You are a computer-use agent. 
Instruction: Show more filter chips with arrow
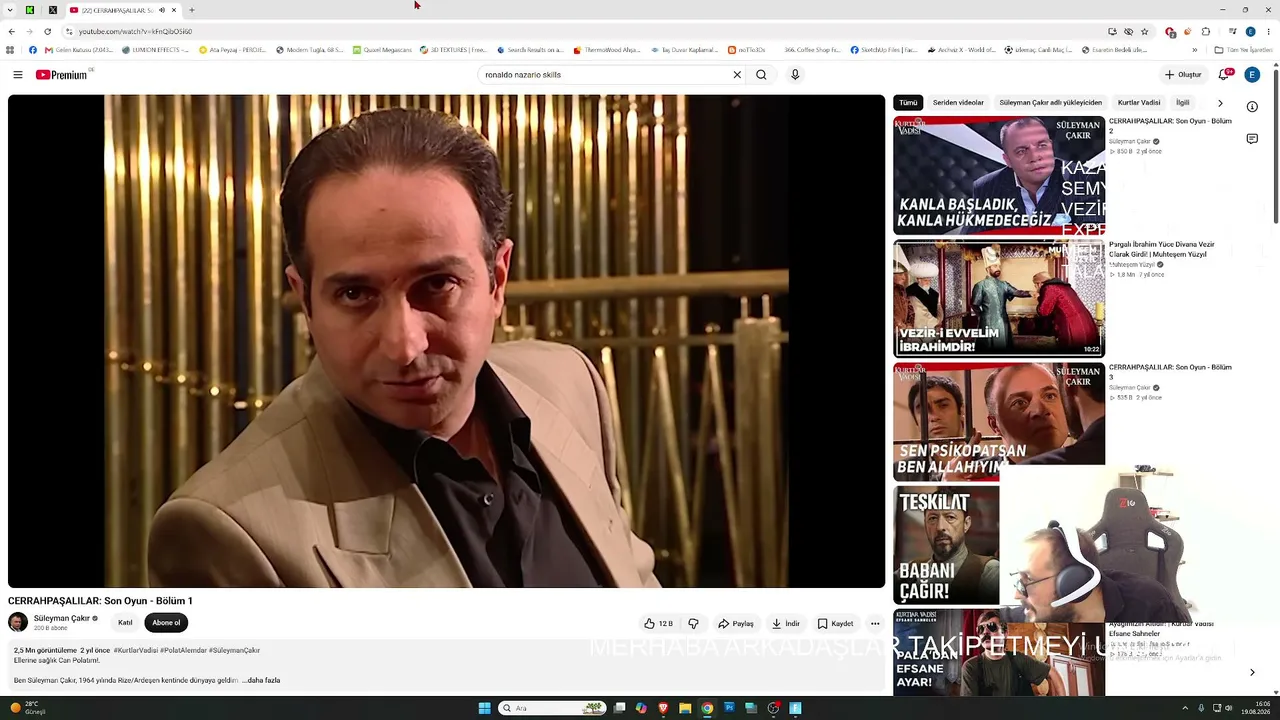point(1220,103)
